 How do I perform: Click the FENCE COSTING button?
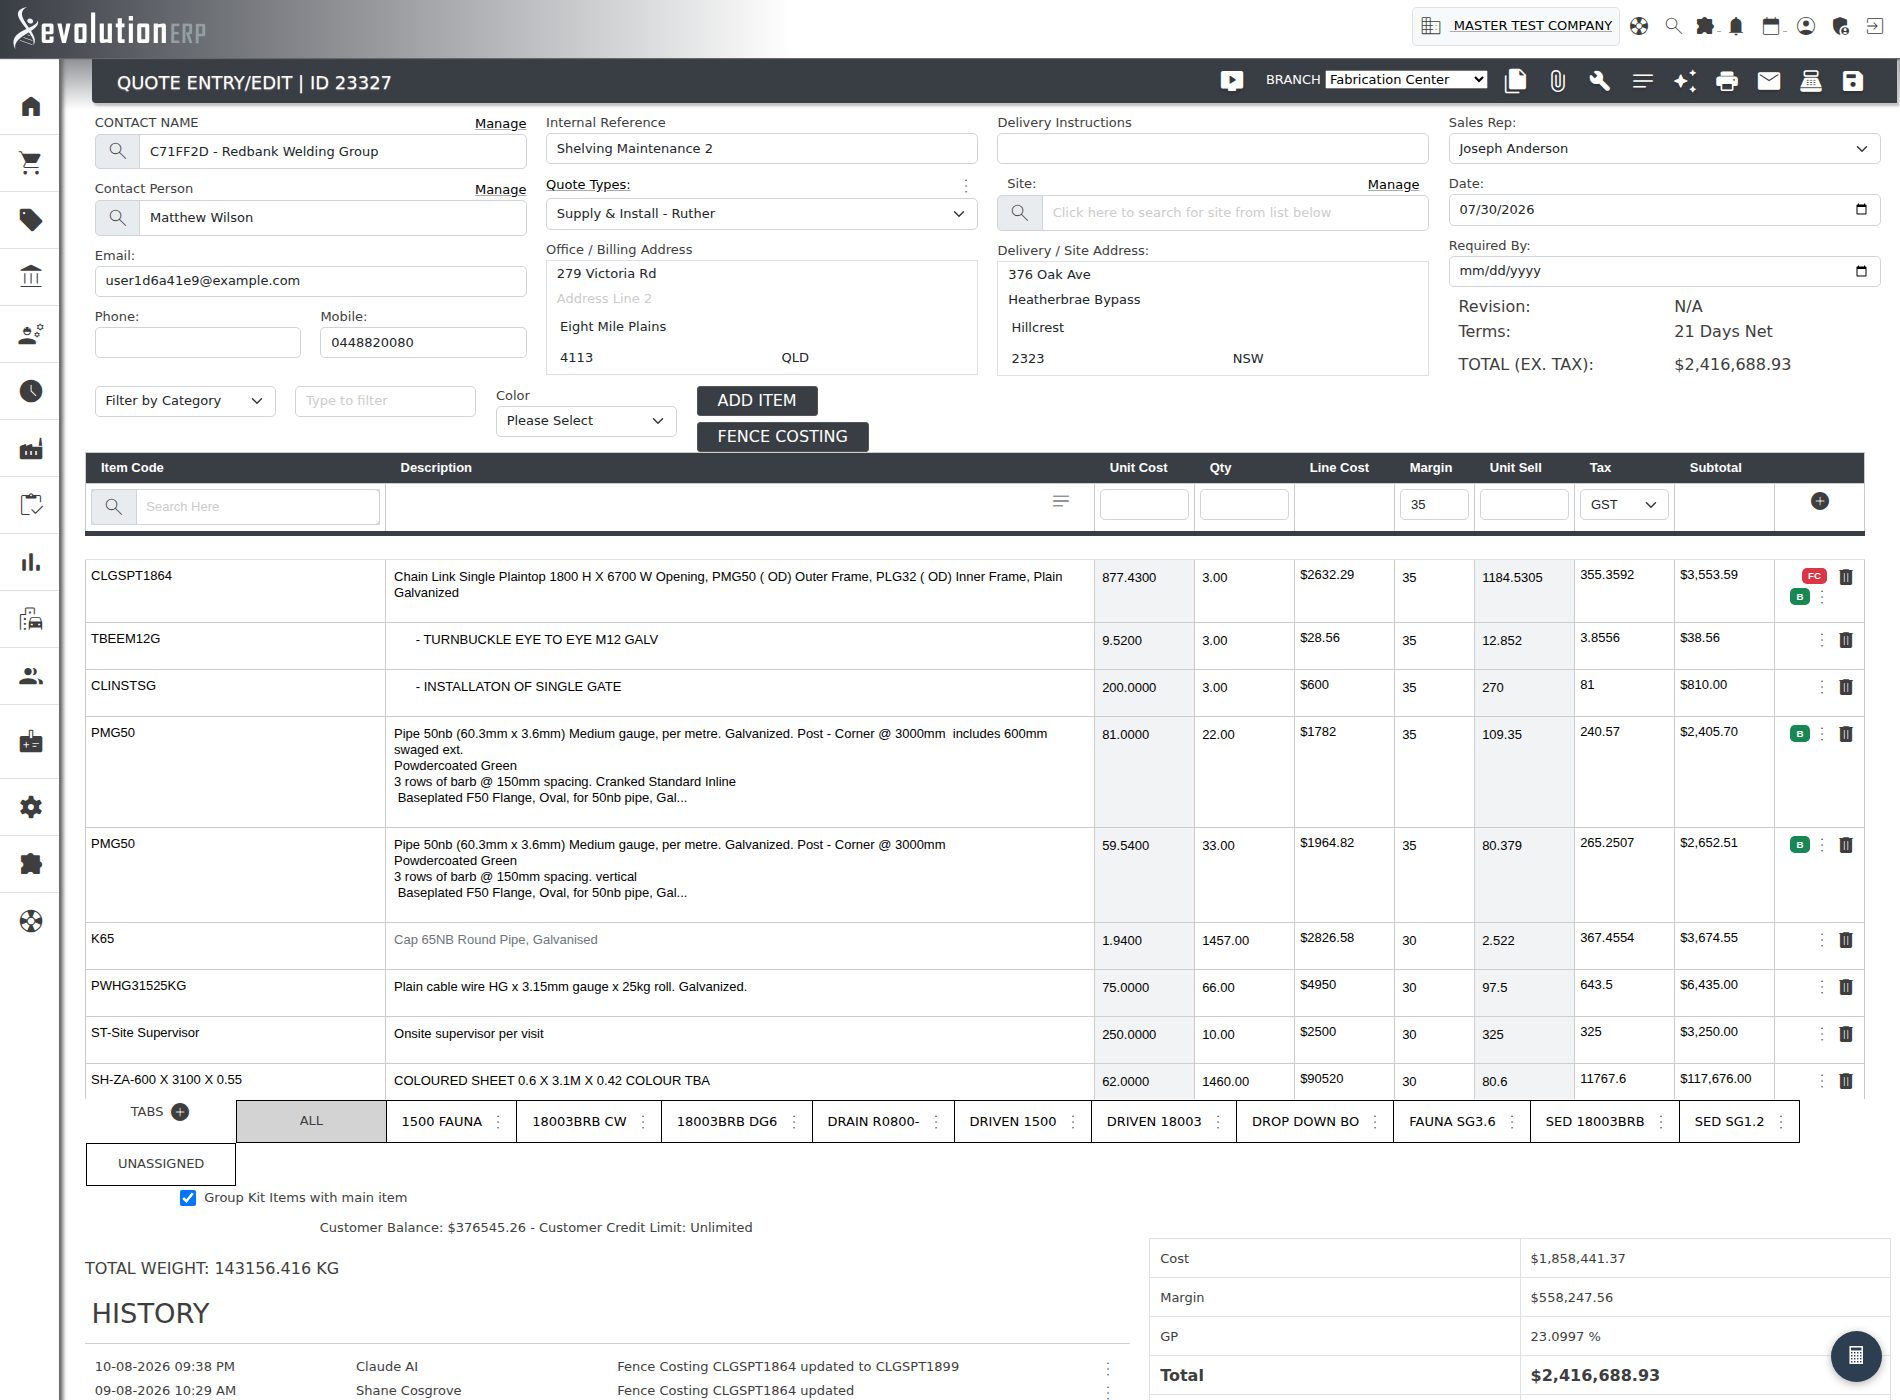pyautogui.click(x=782, y=437)
